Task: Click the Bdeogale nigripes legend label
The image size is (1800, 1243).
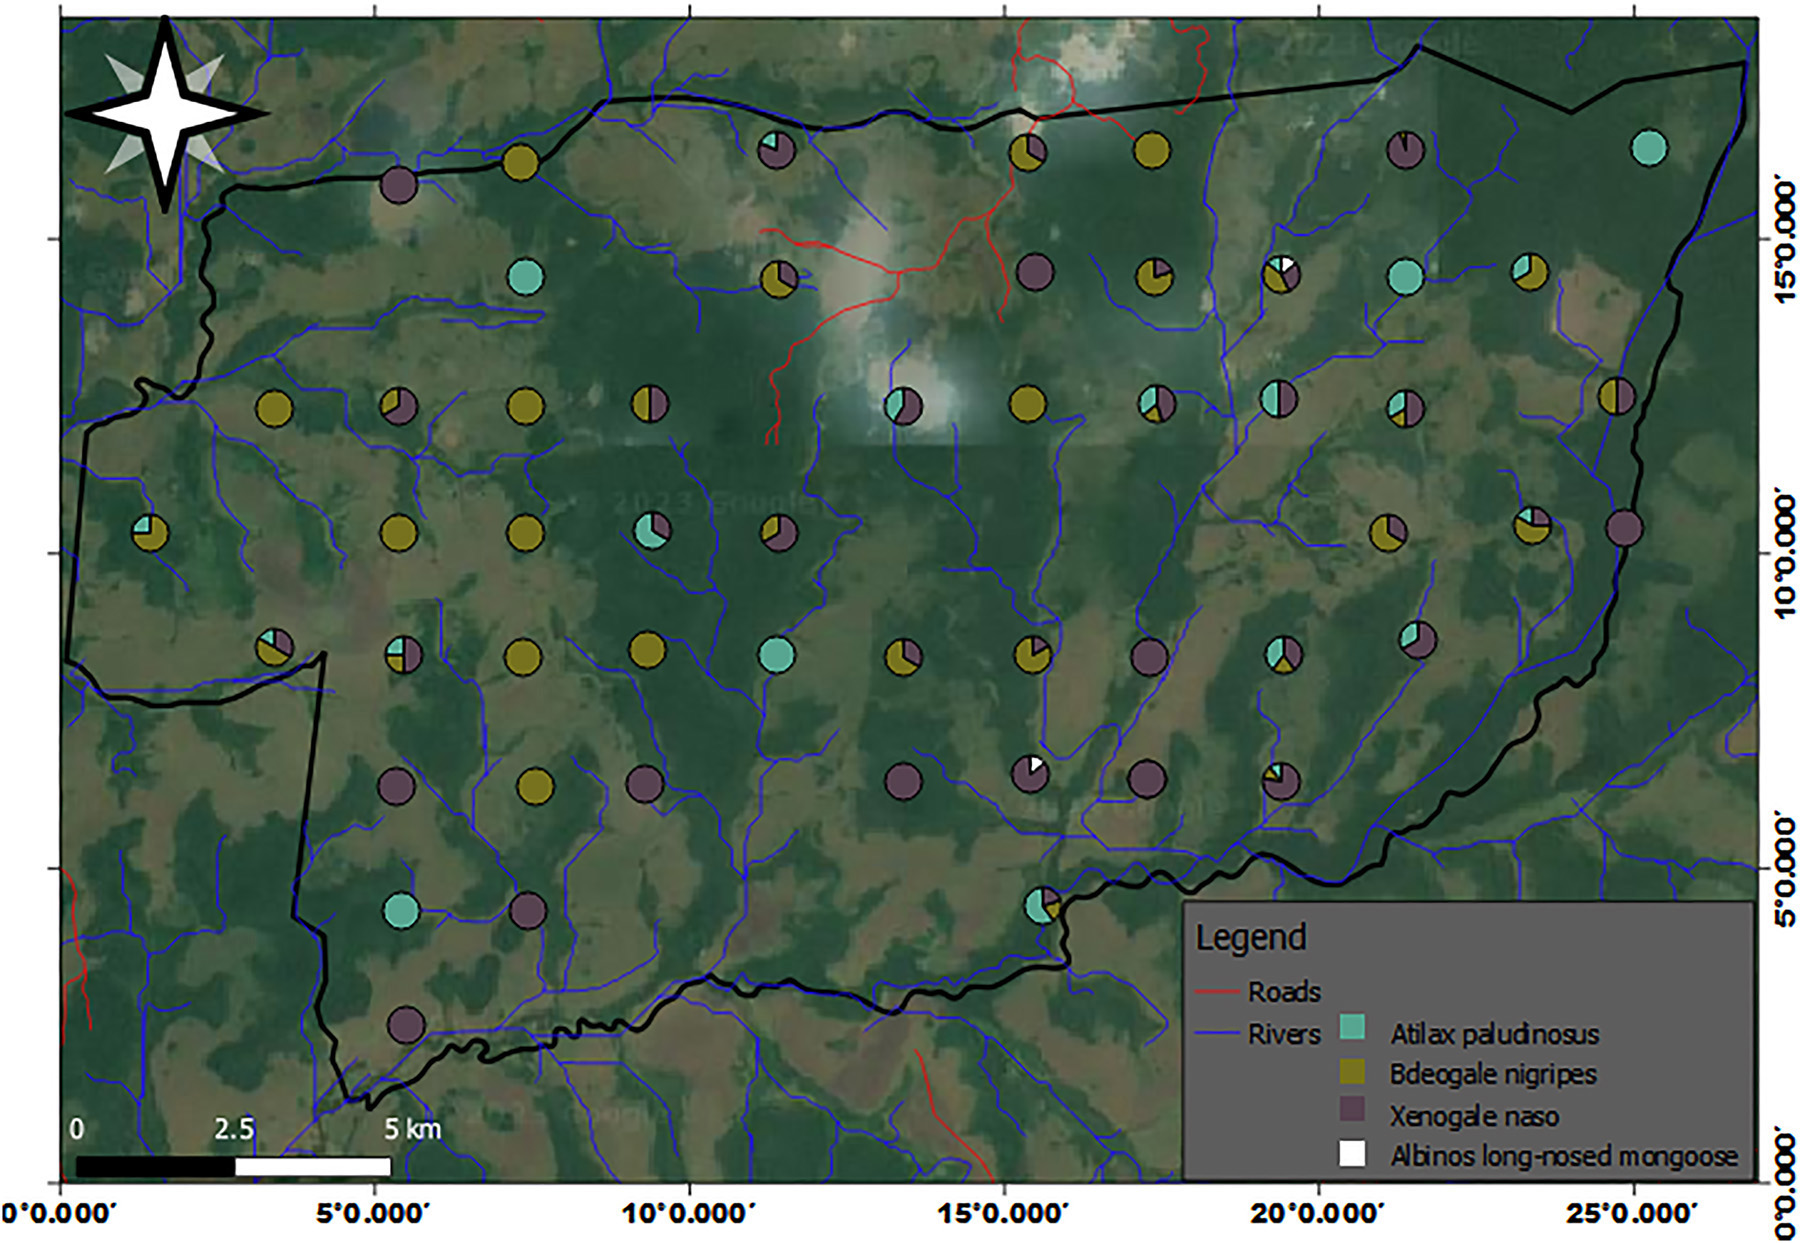Action: point(1492,1074)
